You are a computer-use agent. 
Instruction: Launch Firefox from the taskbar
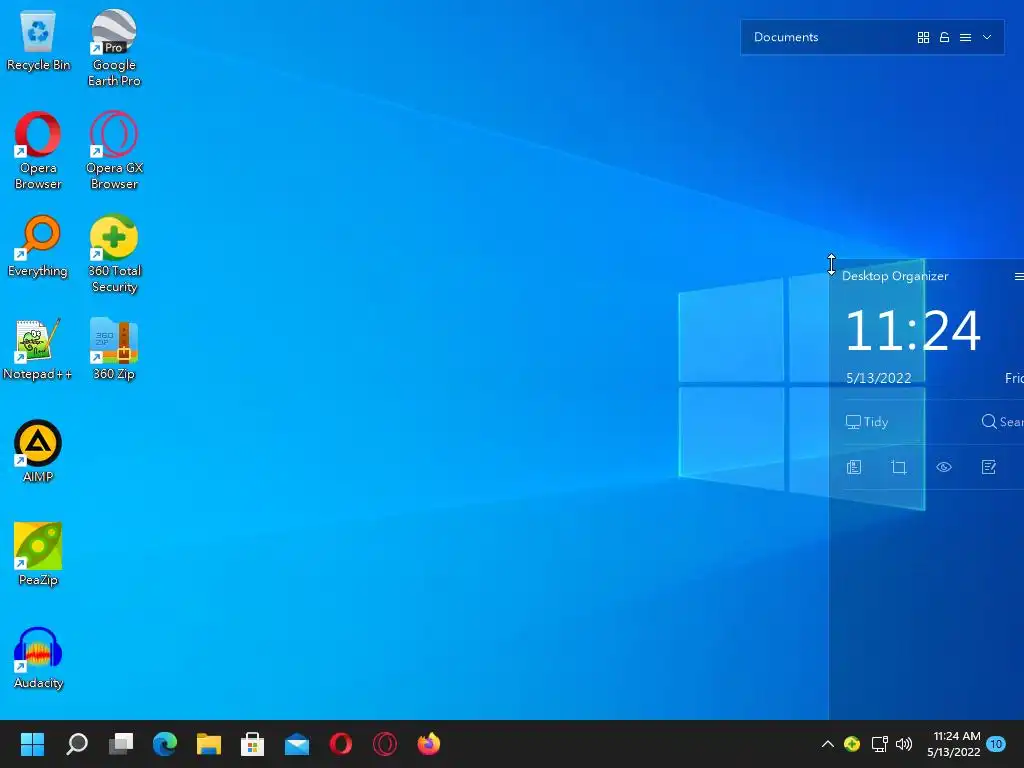[429, 744]
